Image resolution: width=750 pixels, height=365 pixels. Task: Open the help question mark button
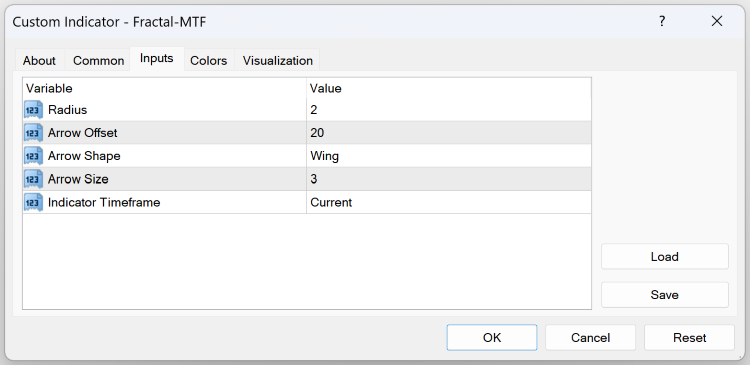point(662,22)
